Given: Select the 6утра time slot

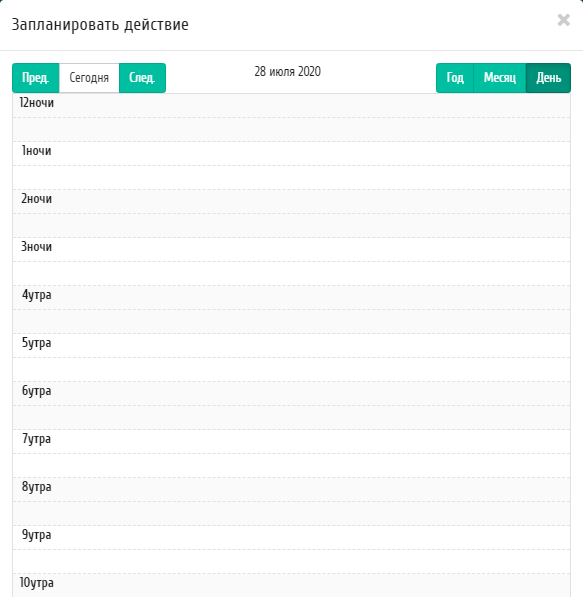Looking at the screenshot, I should pos(291,393).
